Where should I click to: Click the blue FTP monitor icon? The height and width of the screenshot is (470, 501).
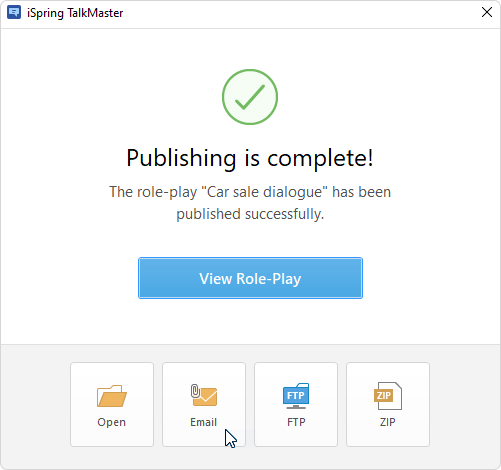pos(296,396)
